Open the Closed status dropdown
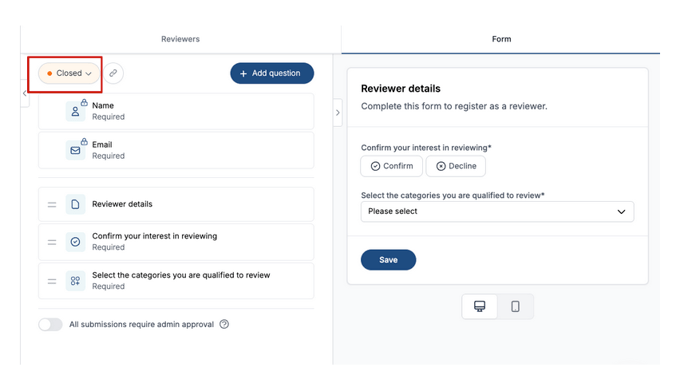Image resolution: width=688 pixels, height=387 pixels. 69,73
